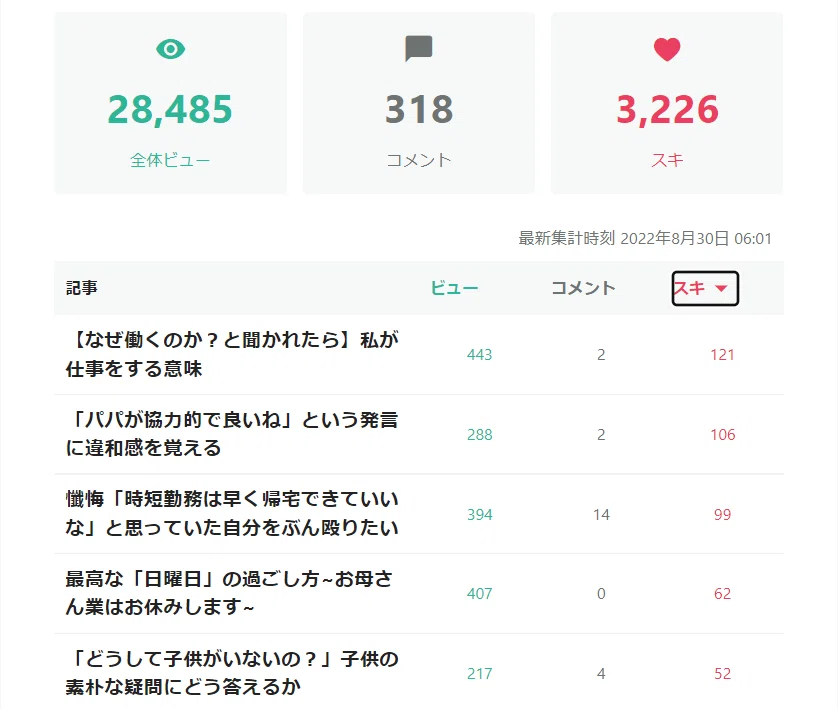Open article 「どうして子供がいないの?」
The height and width of the screenshot is (709, 838).
(x=232, y=673)
